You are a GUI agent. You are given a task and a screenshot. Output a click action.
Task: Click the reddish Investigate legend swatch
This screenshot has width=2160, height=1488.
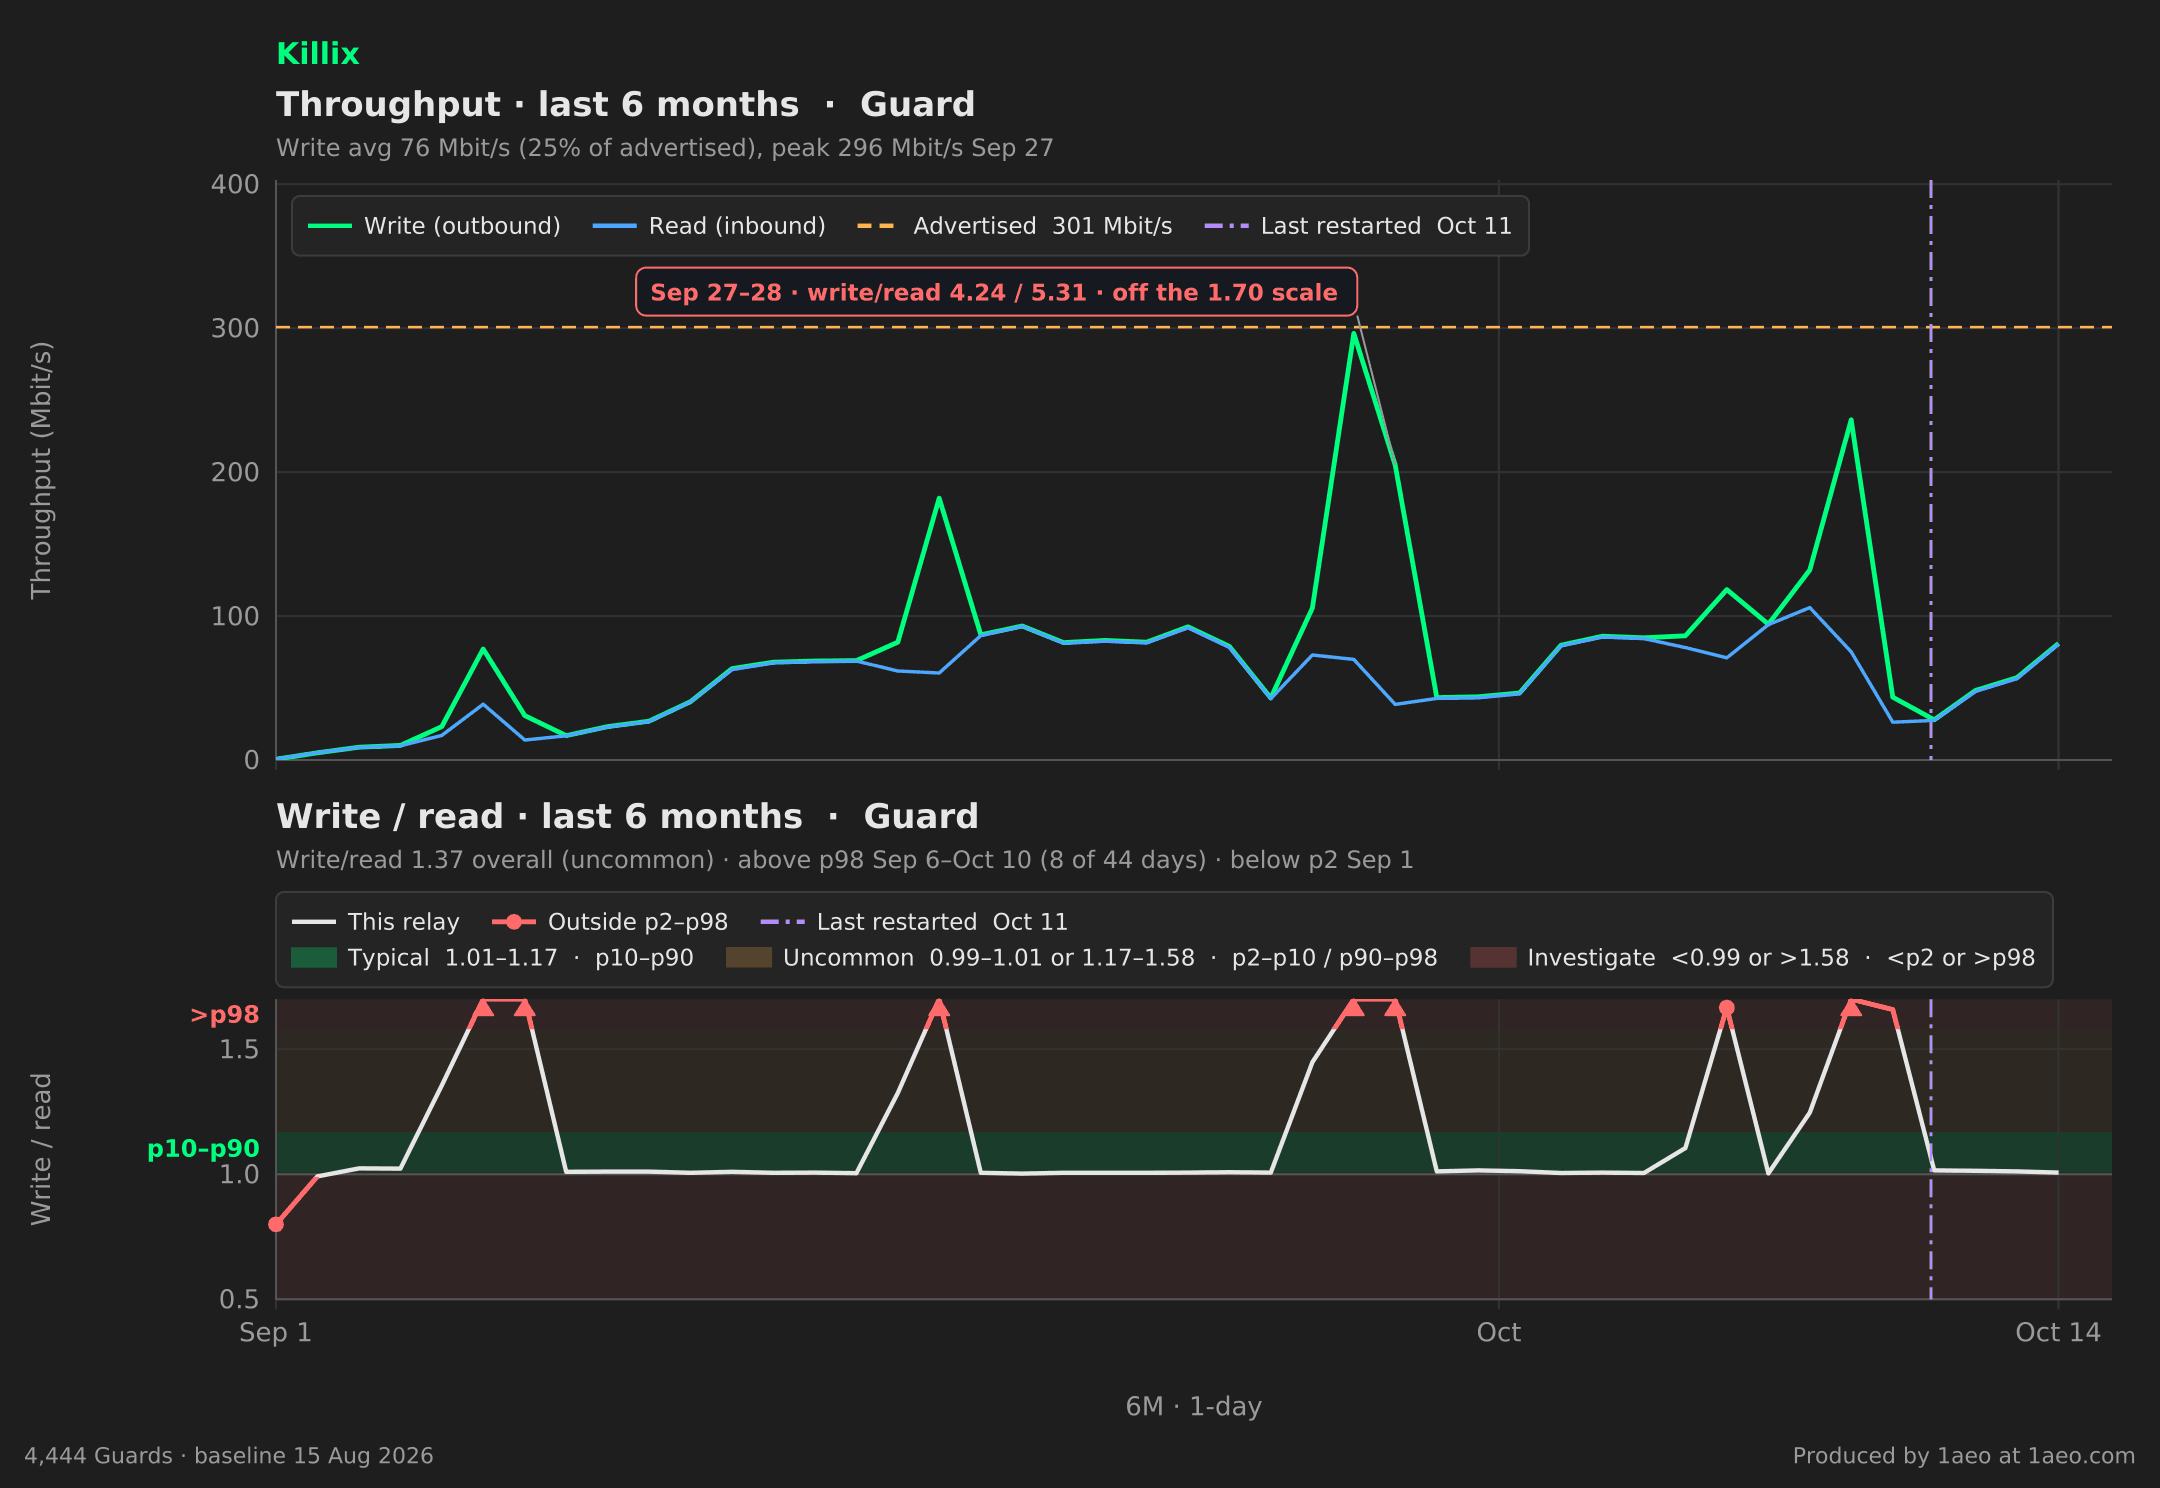click(x=1493, y=958)
